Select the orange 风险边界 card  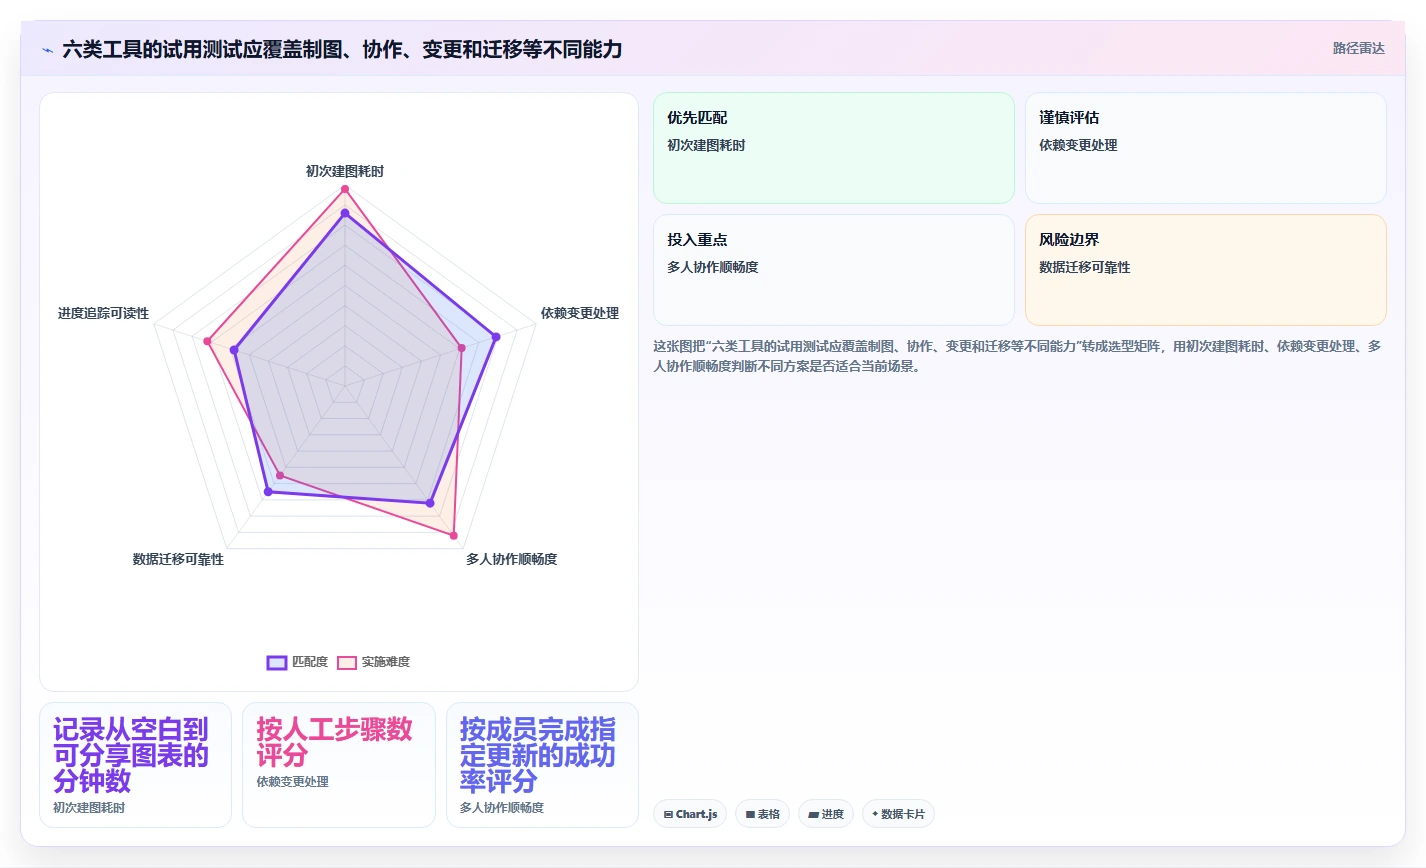pos(1206,270)
